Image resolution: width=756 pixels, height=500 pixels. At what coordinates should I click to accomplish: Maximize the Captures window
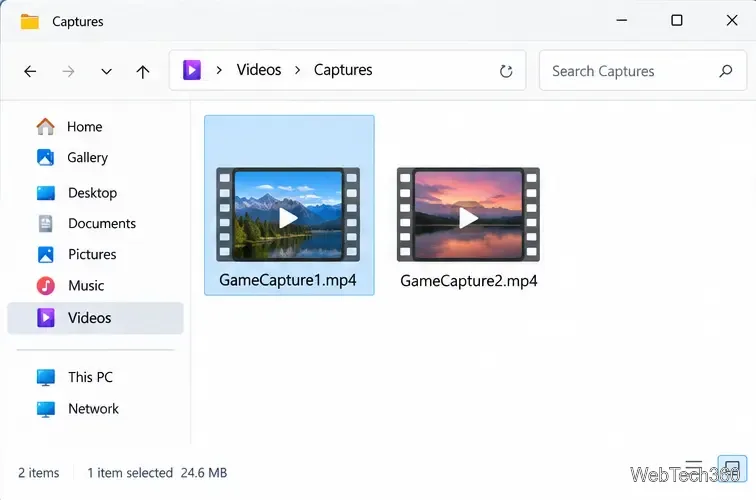click(x=677, y=20)
